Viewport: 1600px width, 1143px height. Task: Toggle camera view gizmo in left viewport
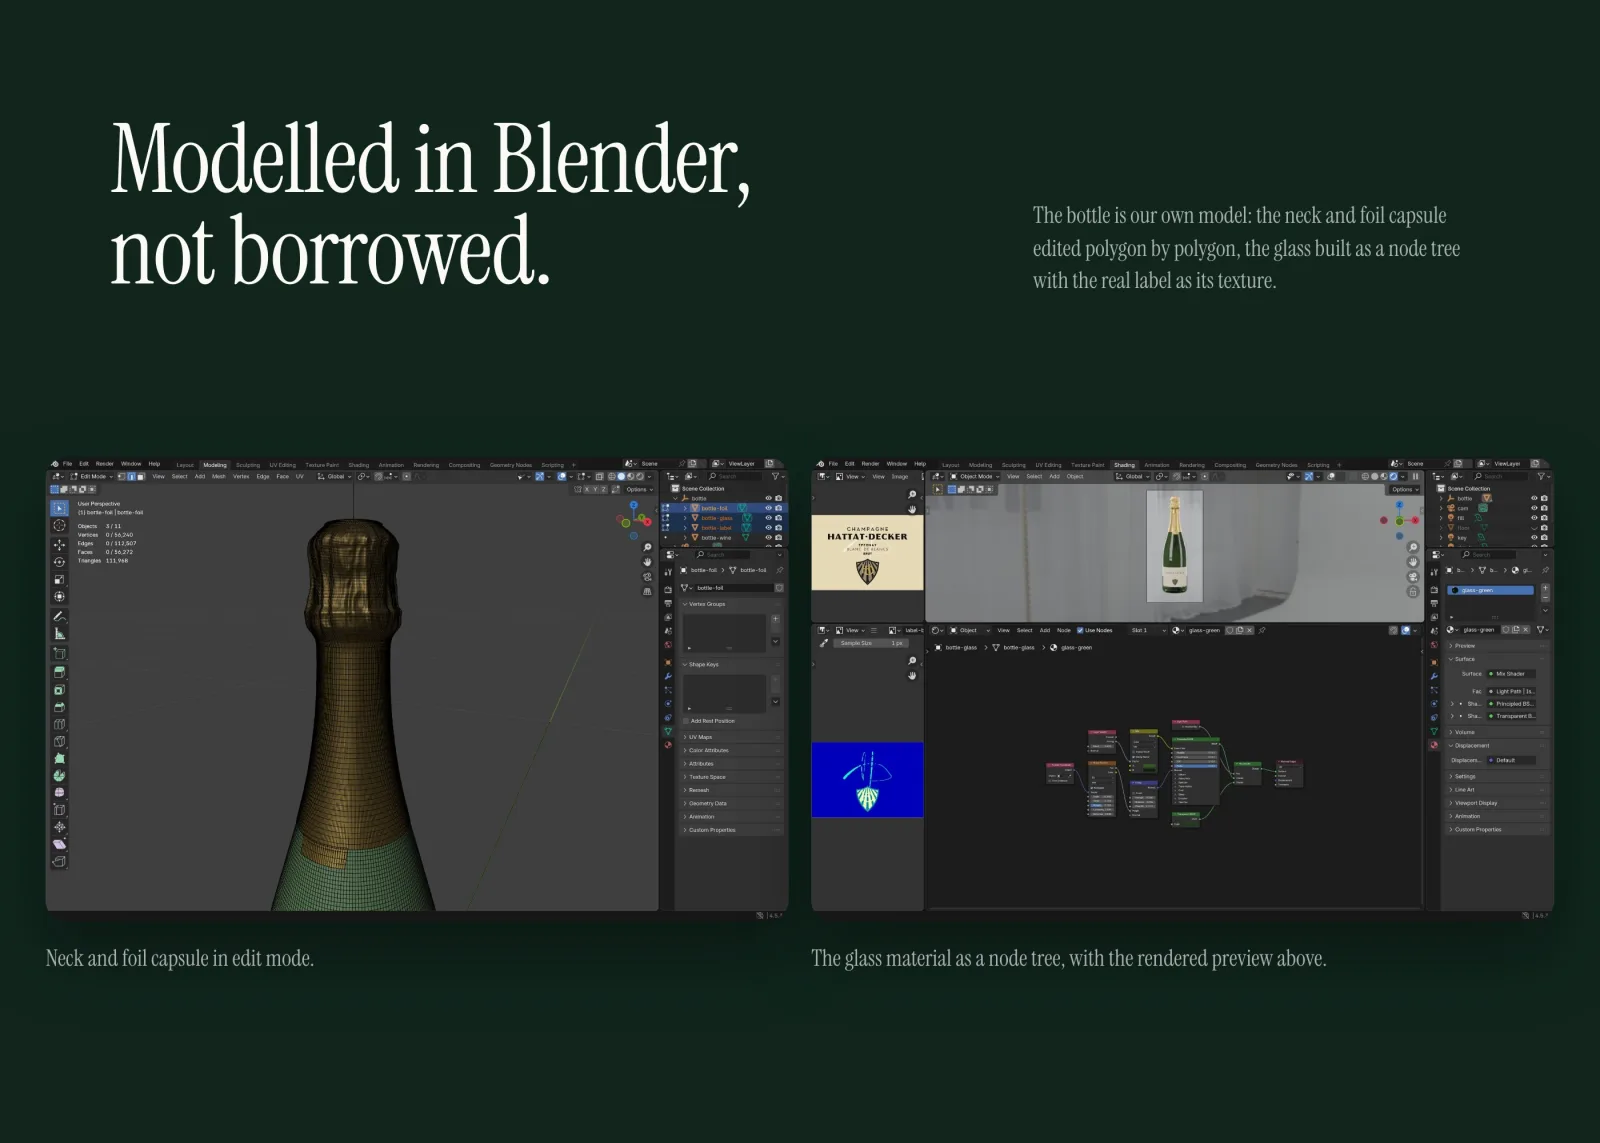[647, 577]
